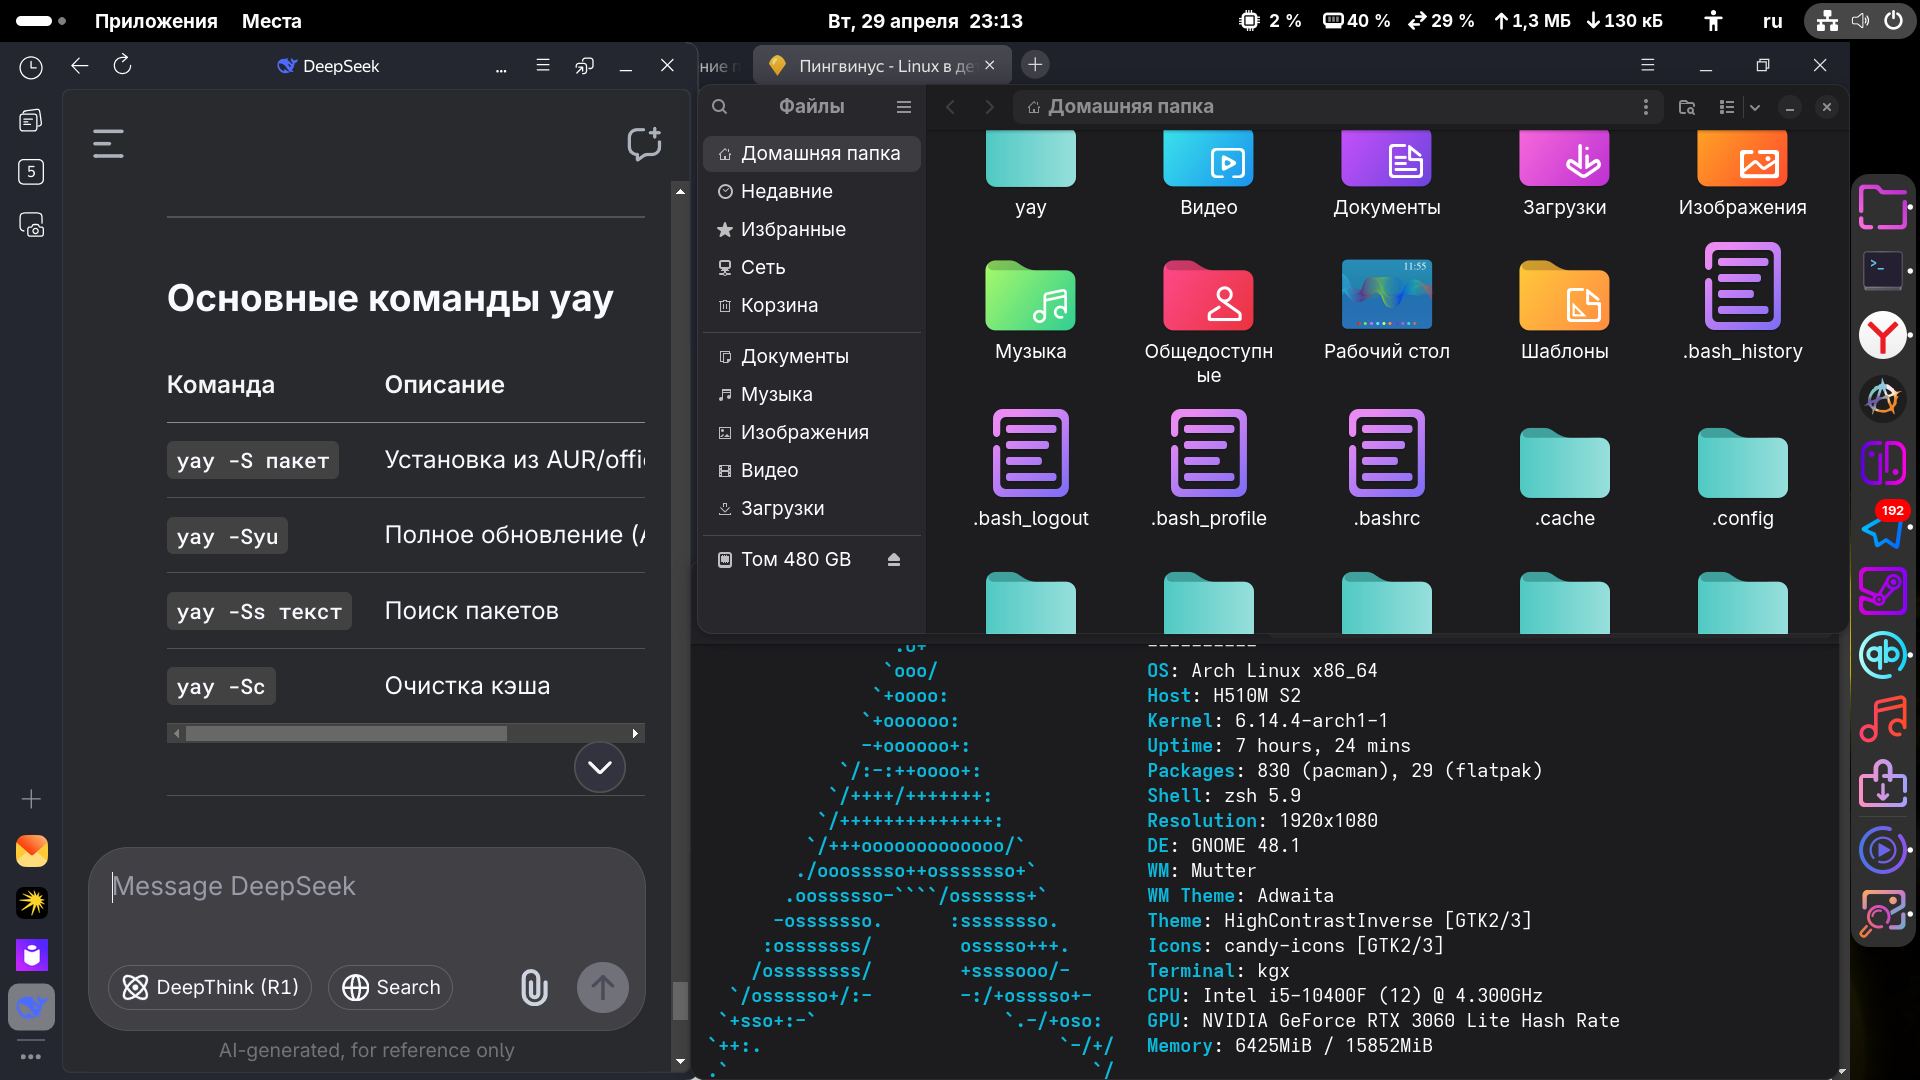Open system status menu with power icon
Screen dimensions: 1920x1080
point(1860,21)
